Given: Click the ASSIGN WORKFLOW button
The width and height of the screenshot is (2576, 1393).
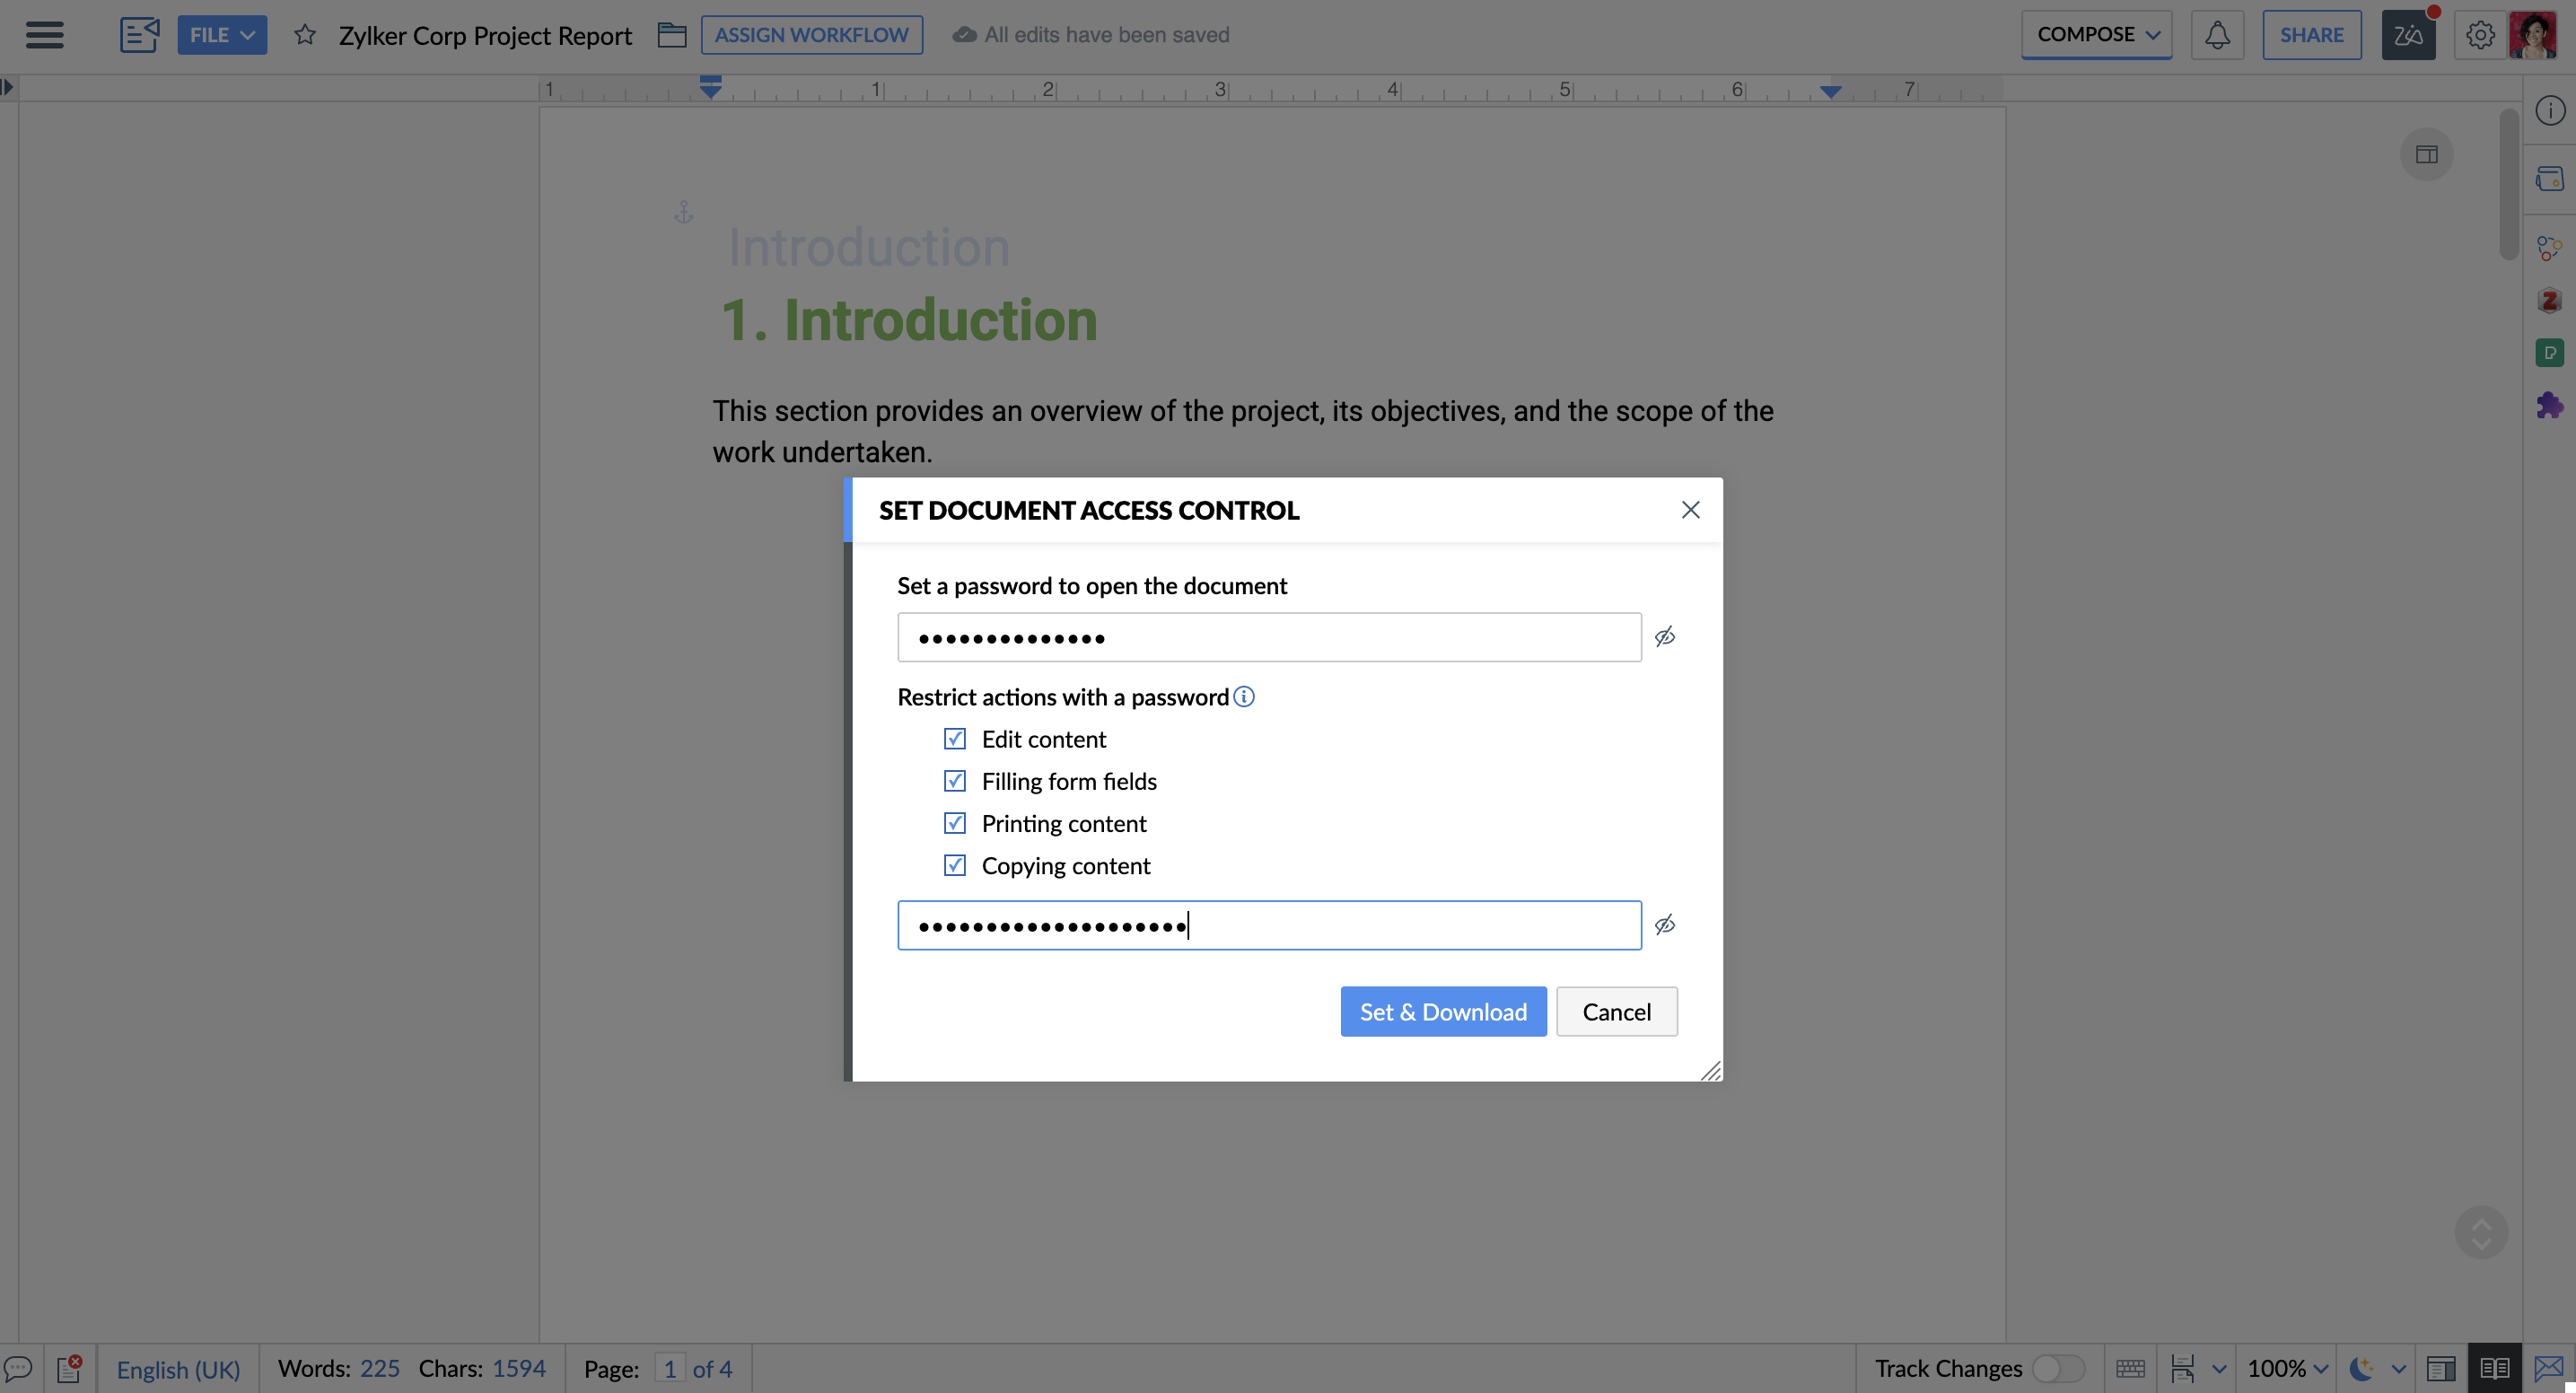Looking at the screenshot, I should coord(811,35).
